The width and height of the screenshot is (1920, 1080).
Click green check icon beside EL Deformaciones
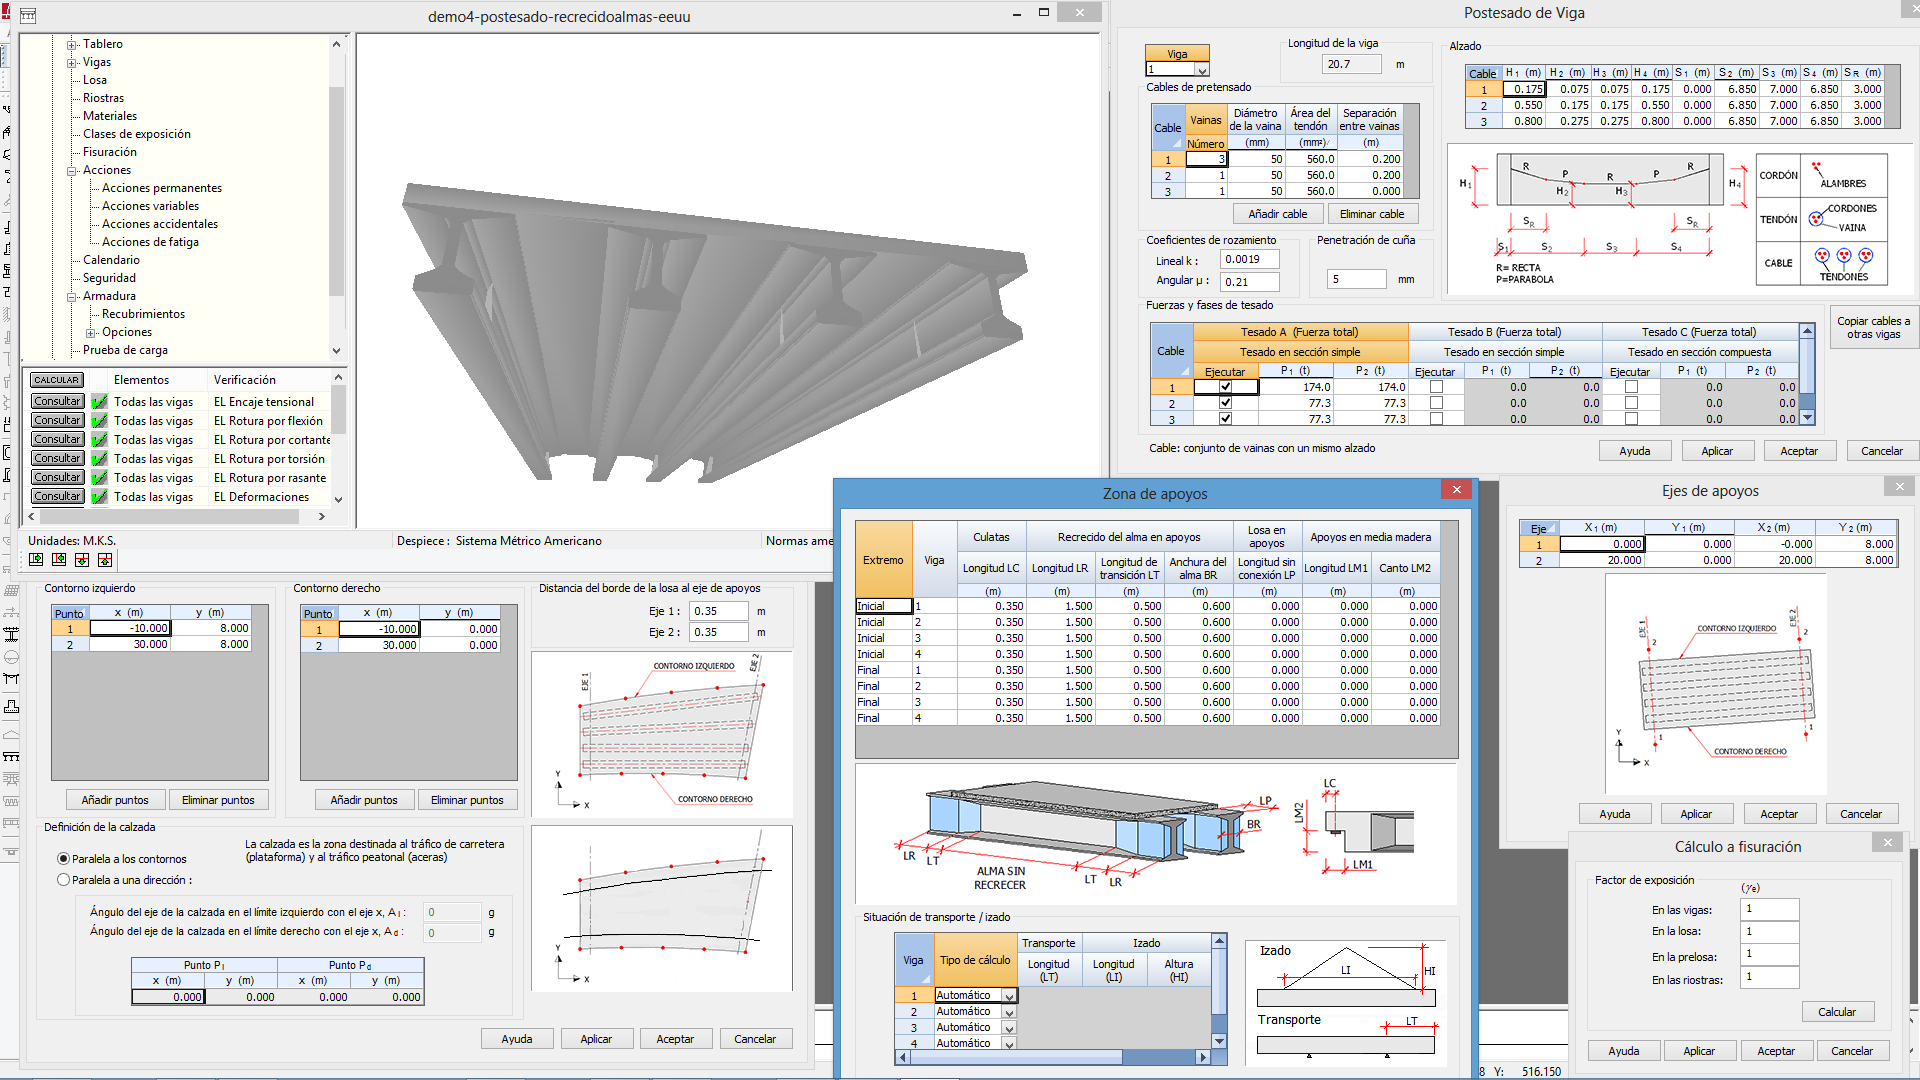pyautogui.click(x=99, y=497)
